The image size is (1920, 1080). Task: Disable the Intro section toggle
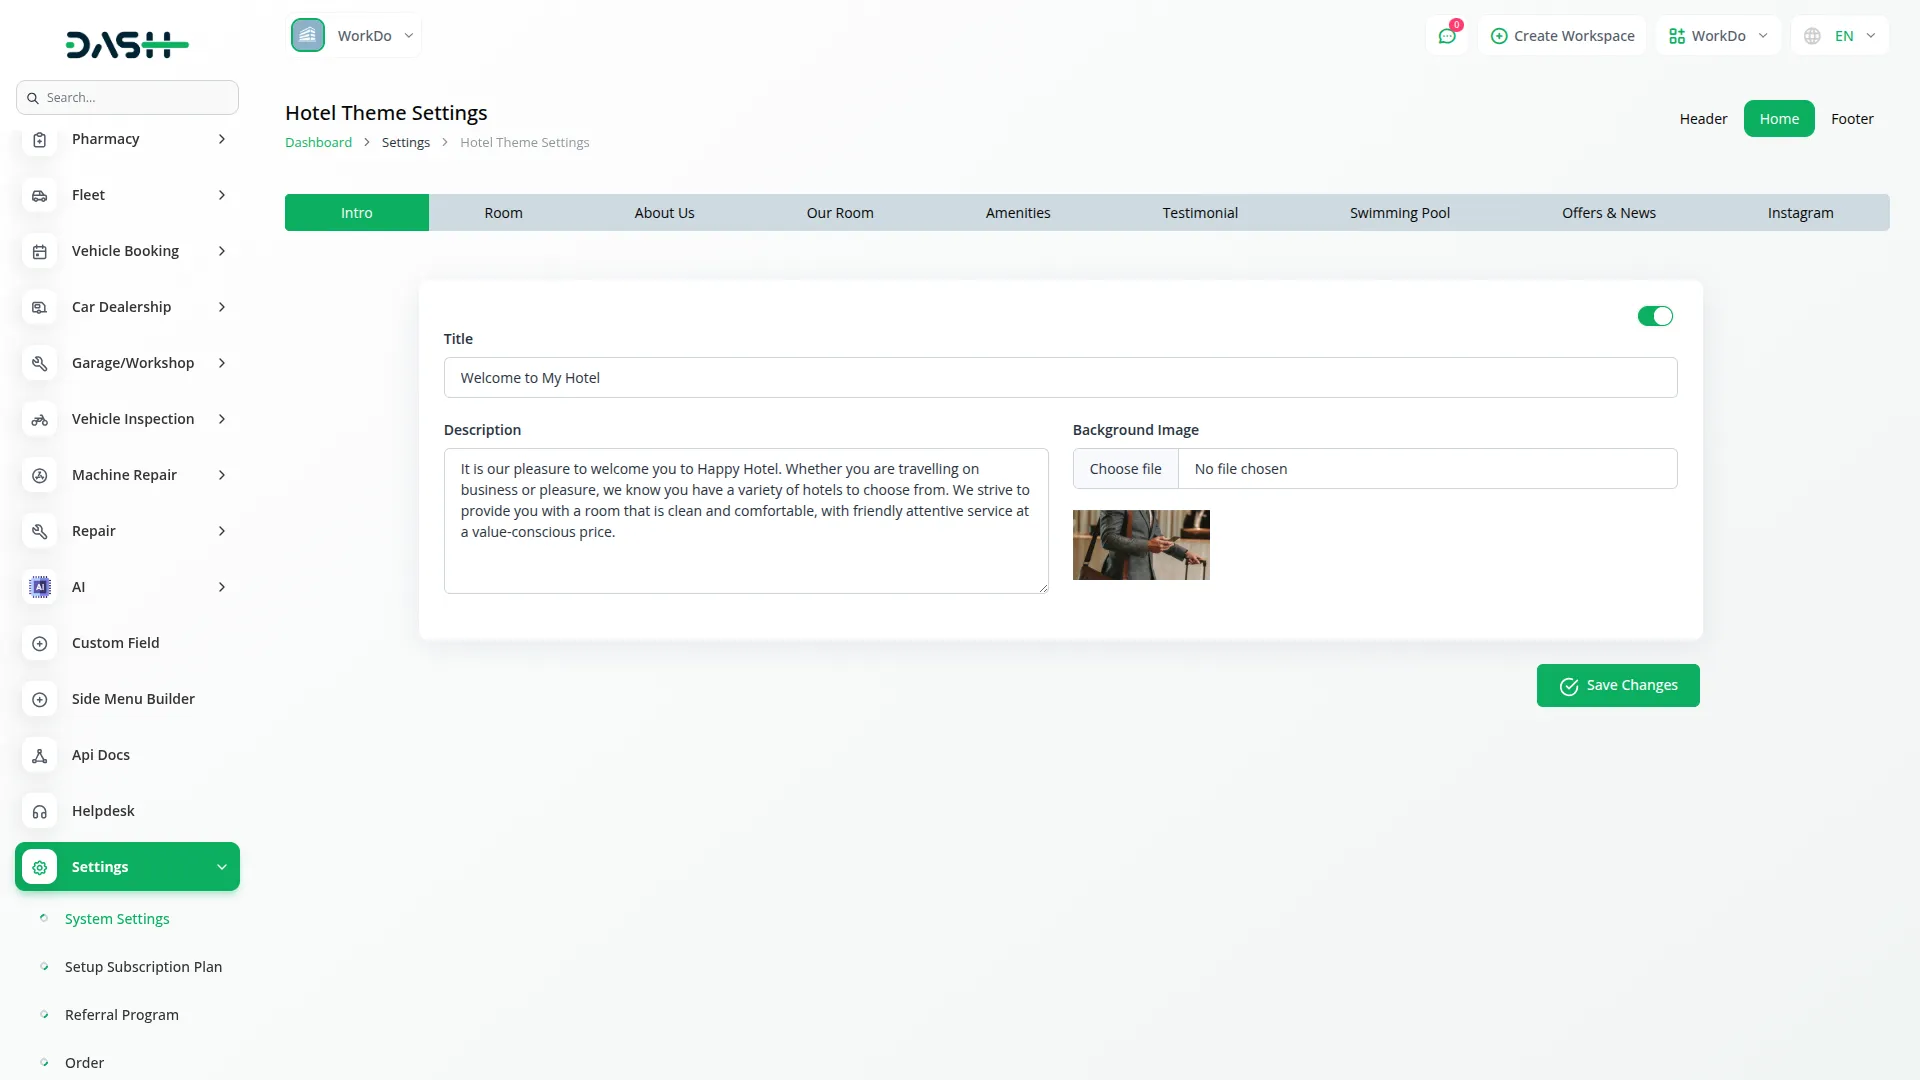pyautogui.click(x=1655, y=316)
